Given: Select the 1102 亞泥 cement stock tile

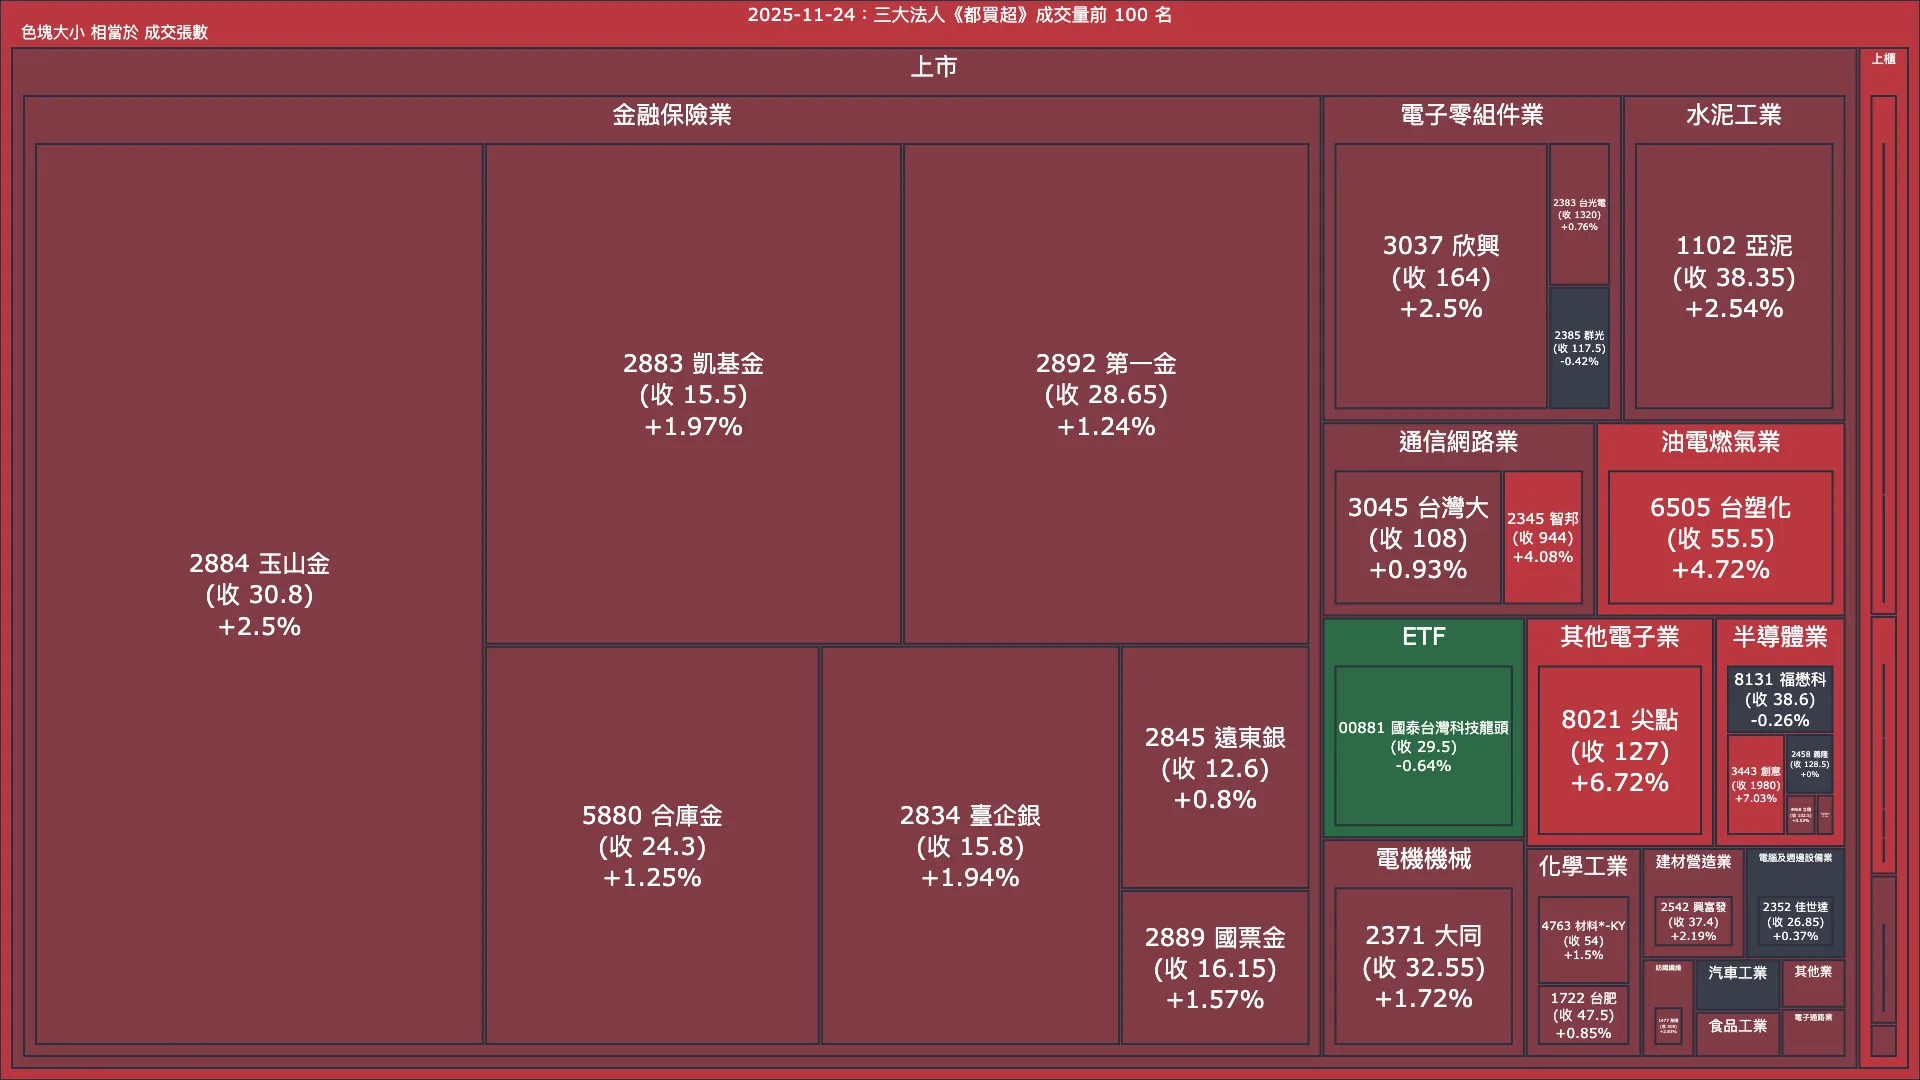Looking at the screenshot, I should [x=1733, y=277].
